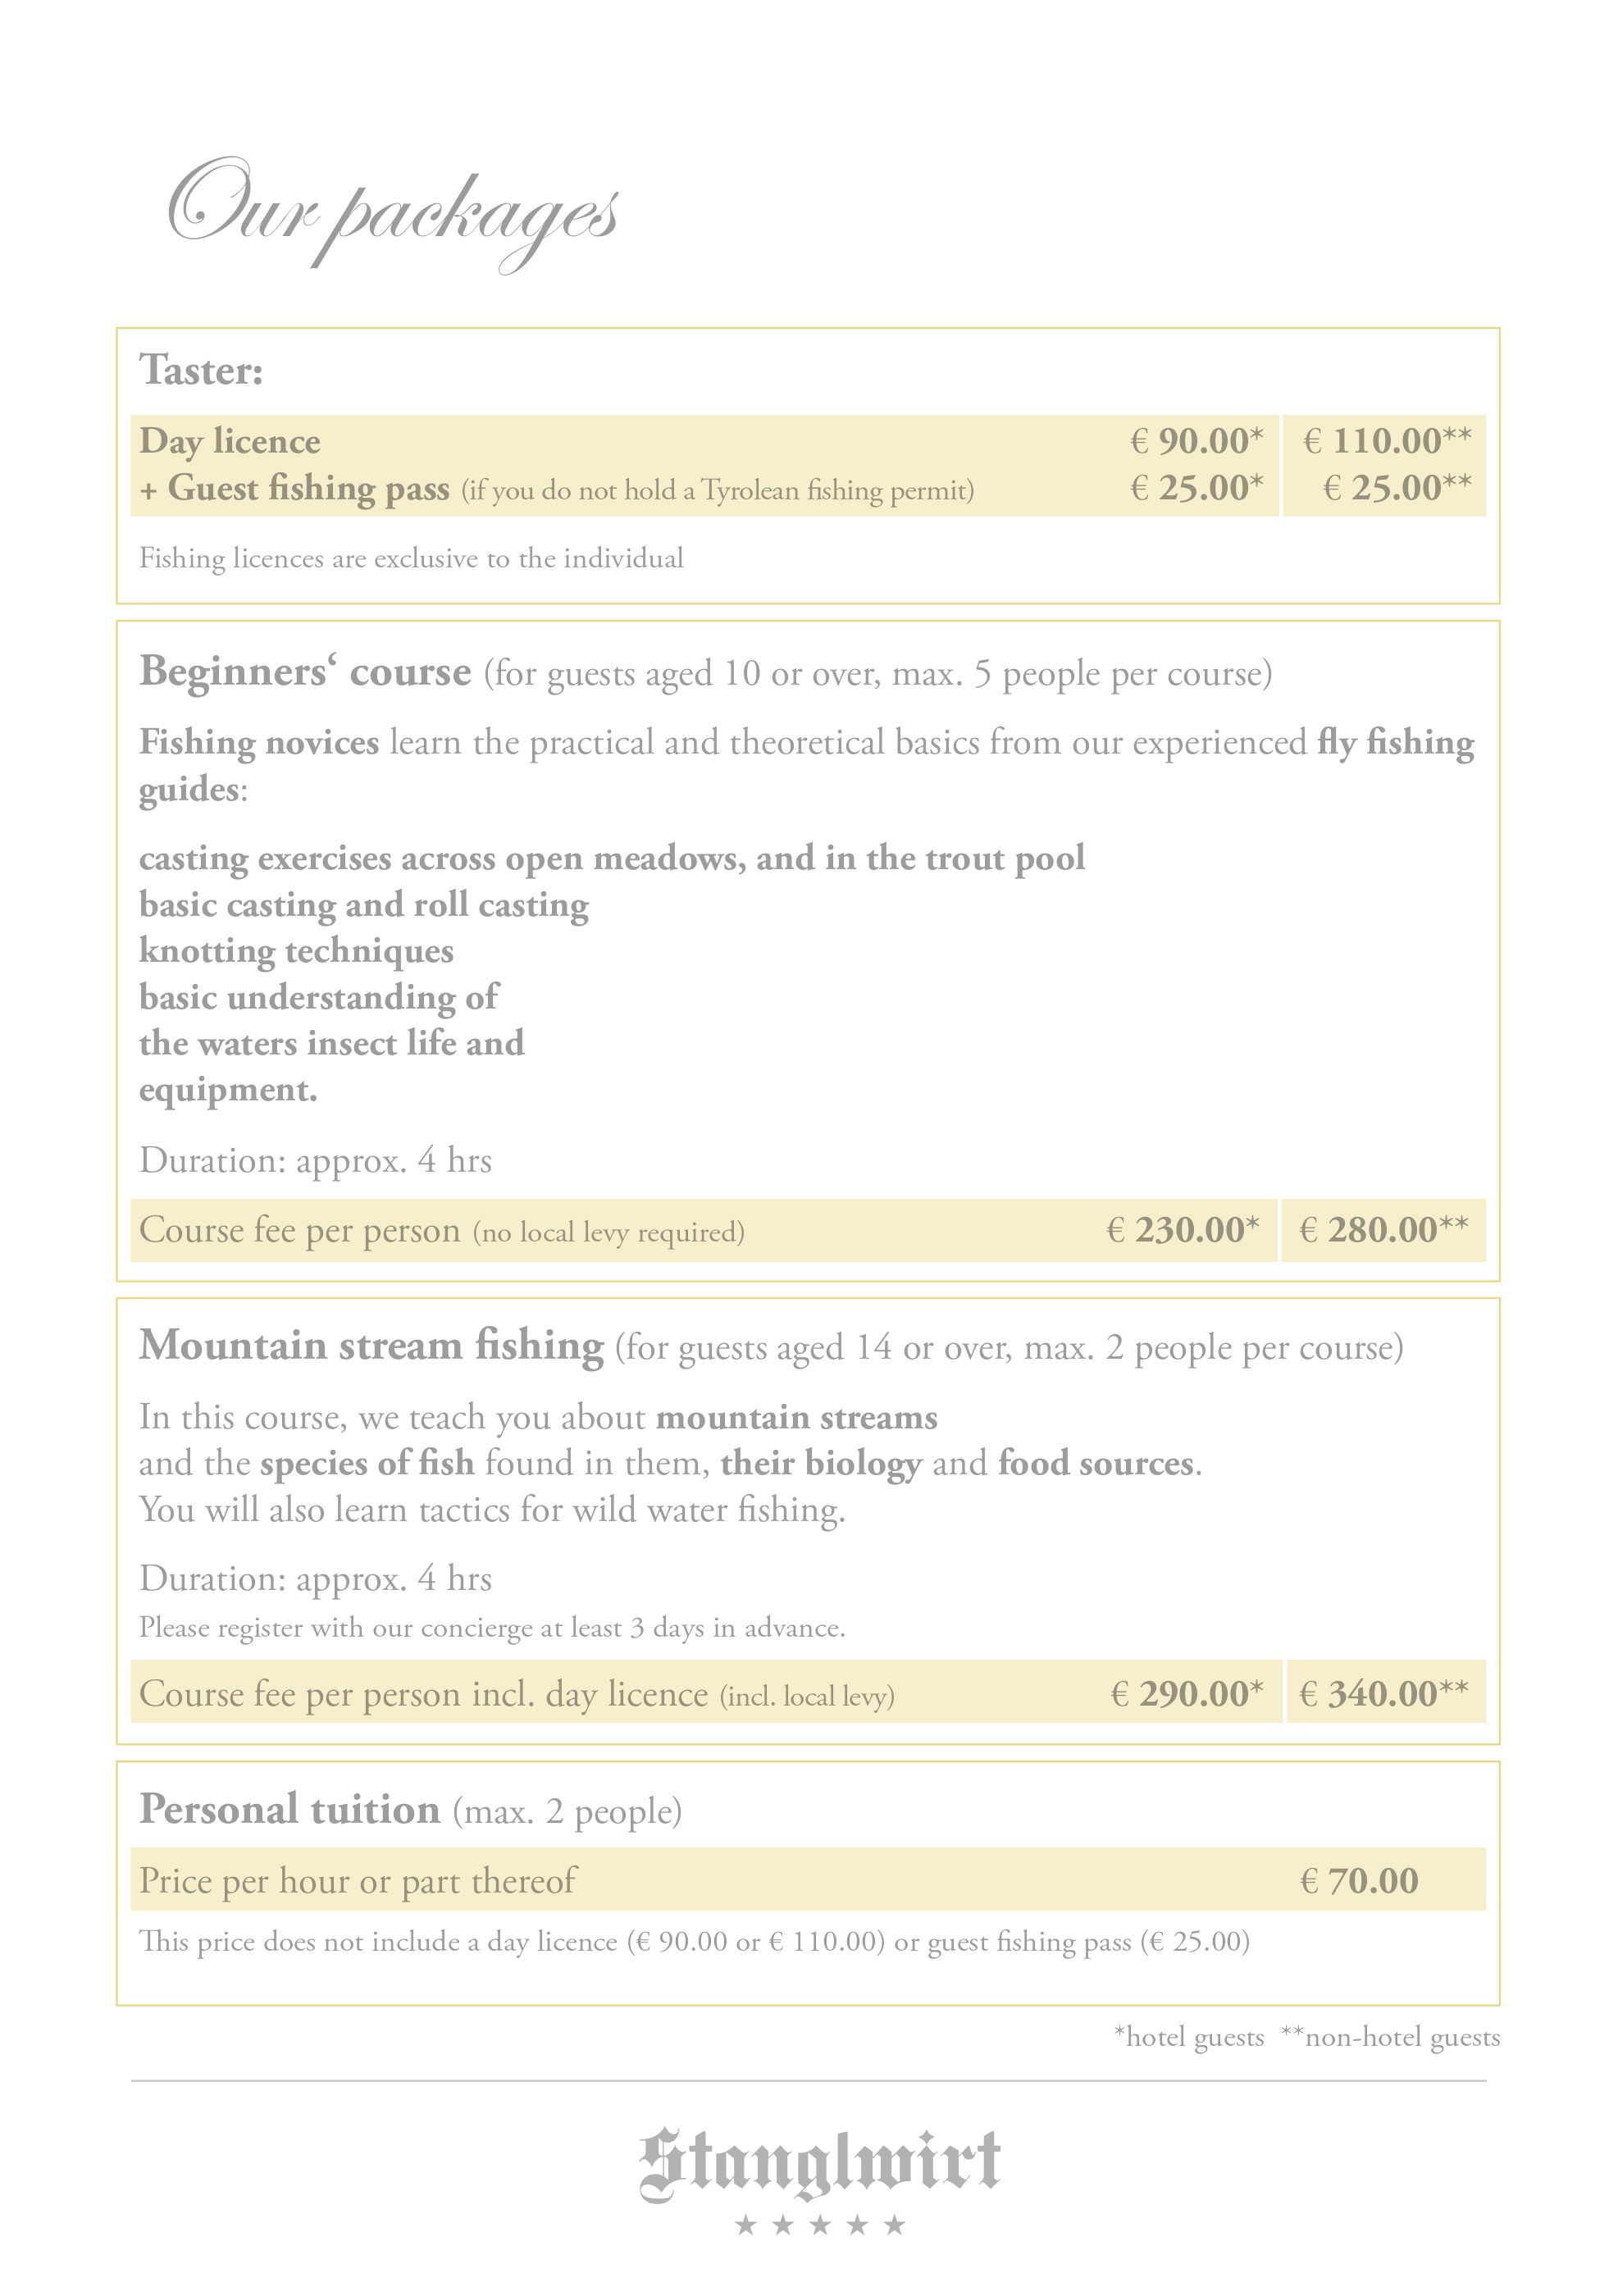This screenshot has height=2296, width=1618.
Task: Select the € 340.00 mountain stream fee
Action: pos(1384,1694)
